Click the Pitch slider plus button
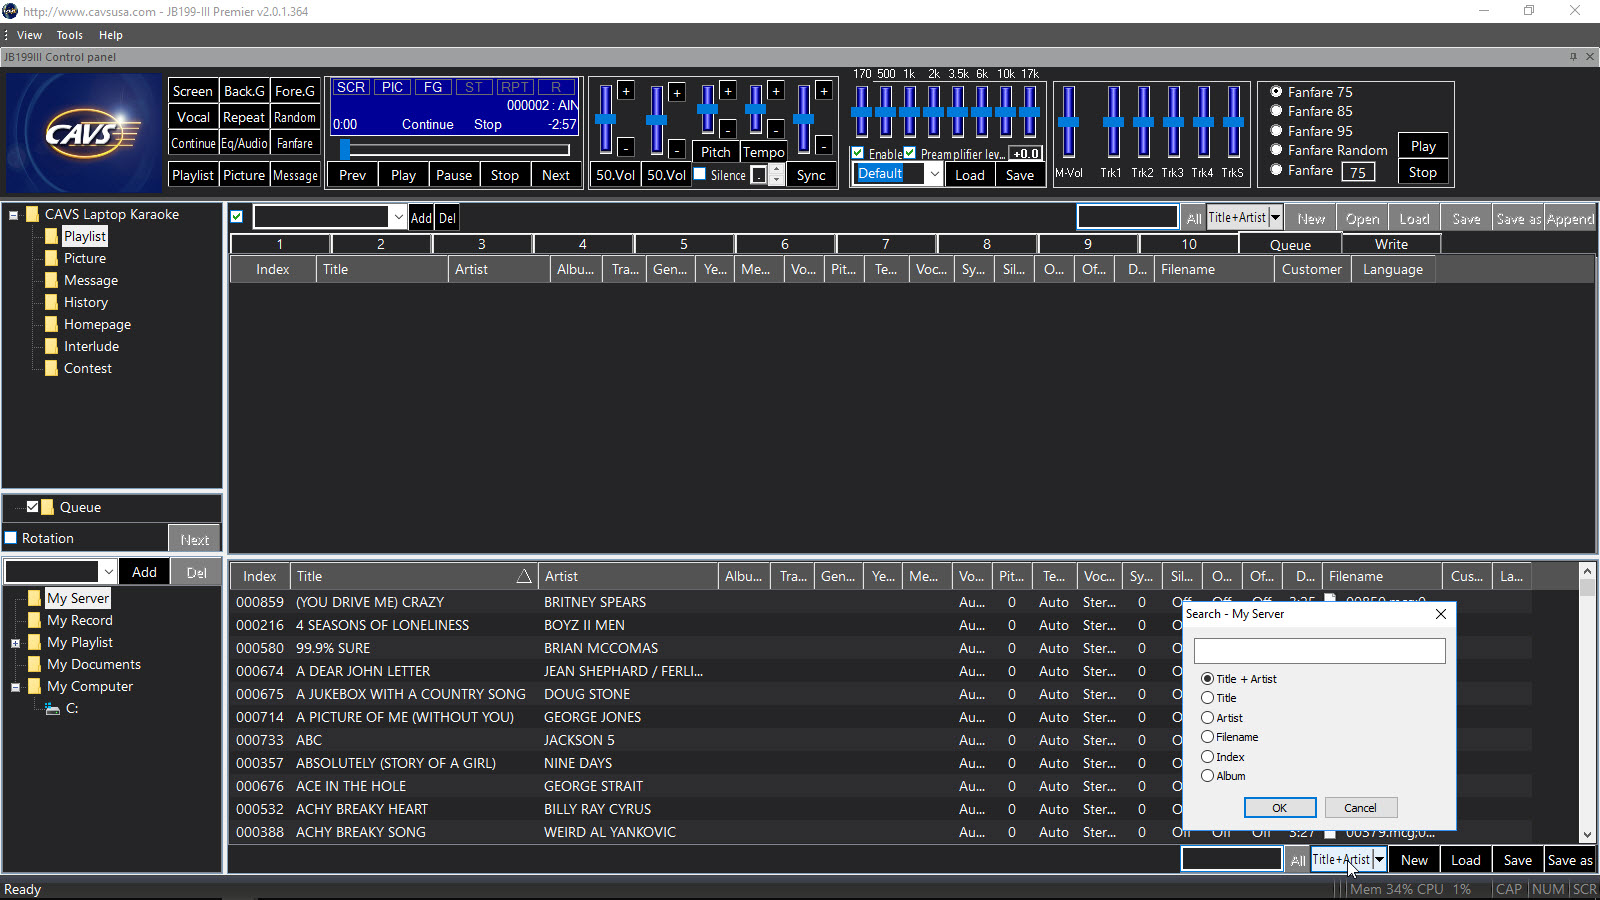The width and height of the screenshot is (1600, 900). tap(728, 91)
